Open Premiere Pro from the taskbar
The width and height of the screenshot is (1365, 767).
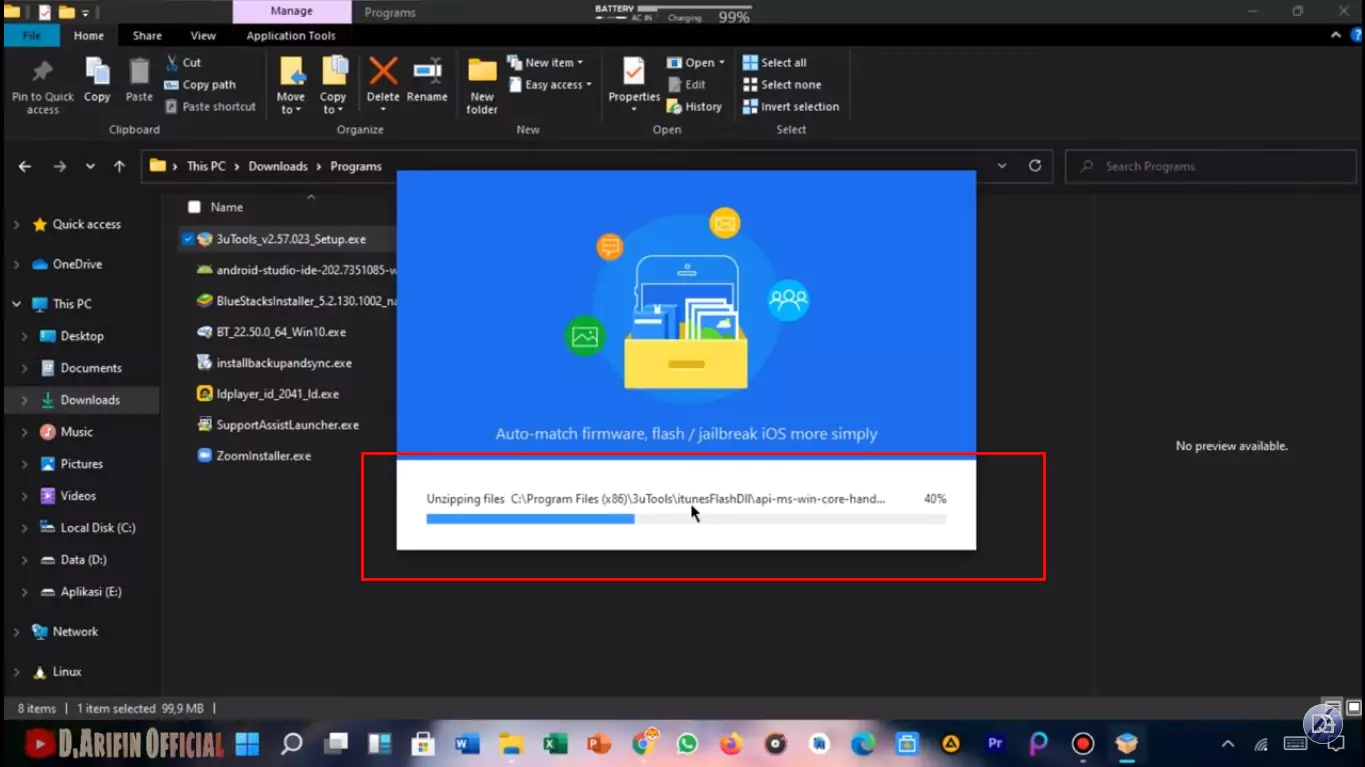995,744
